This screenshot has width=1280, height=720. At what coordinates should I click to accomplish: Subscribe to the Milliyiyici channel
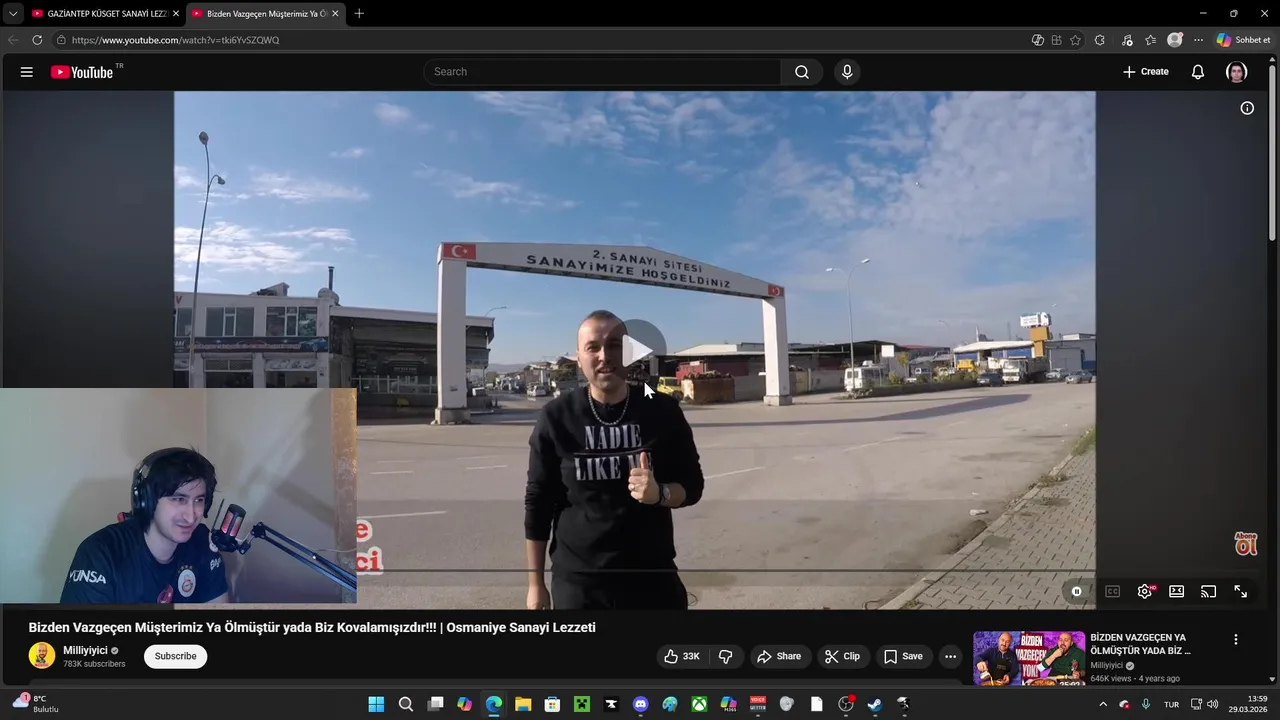tap(175, 656)
